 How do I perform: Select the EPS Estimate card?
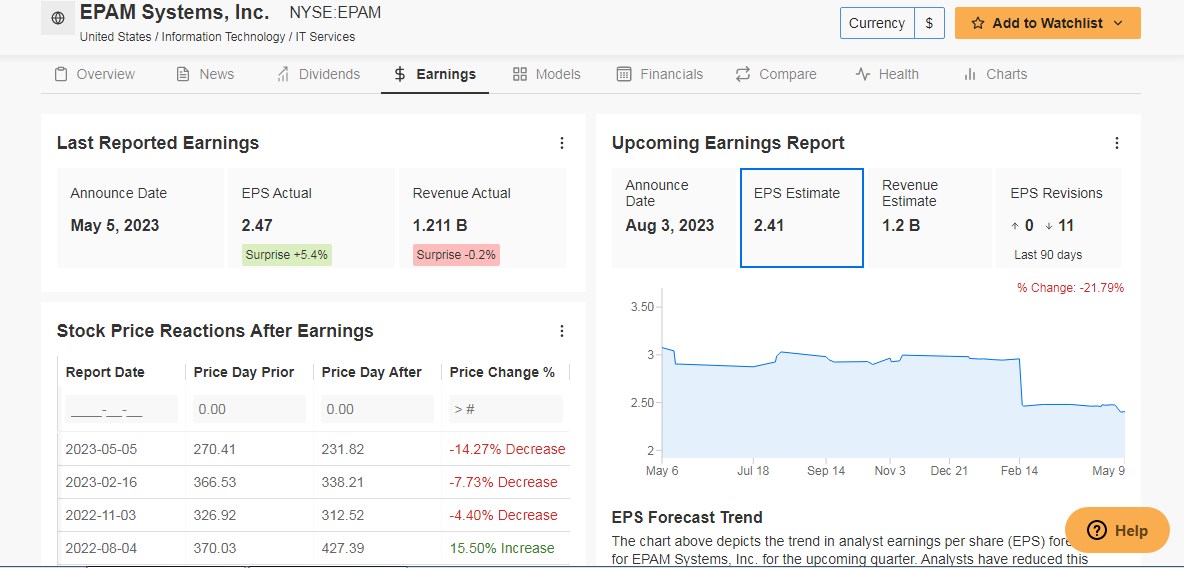point(802,218)
